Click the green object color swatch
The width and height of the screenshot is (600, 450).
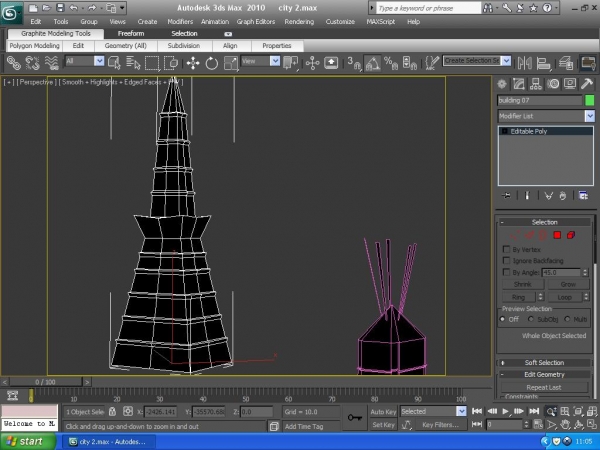point(590,100)
